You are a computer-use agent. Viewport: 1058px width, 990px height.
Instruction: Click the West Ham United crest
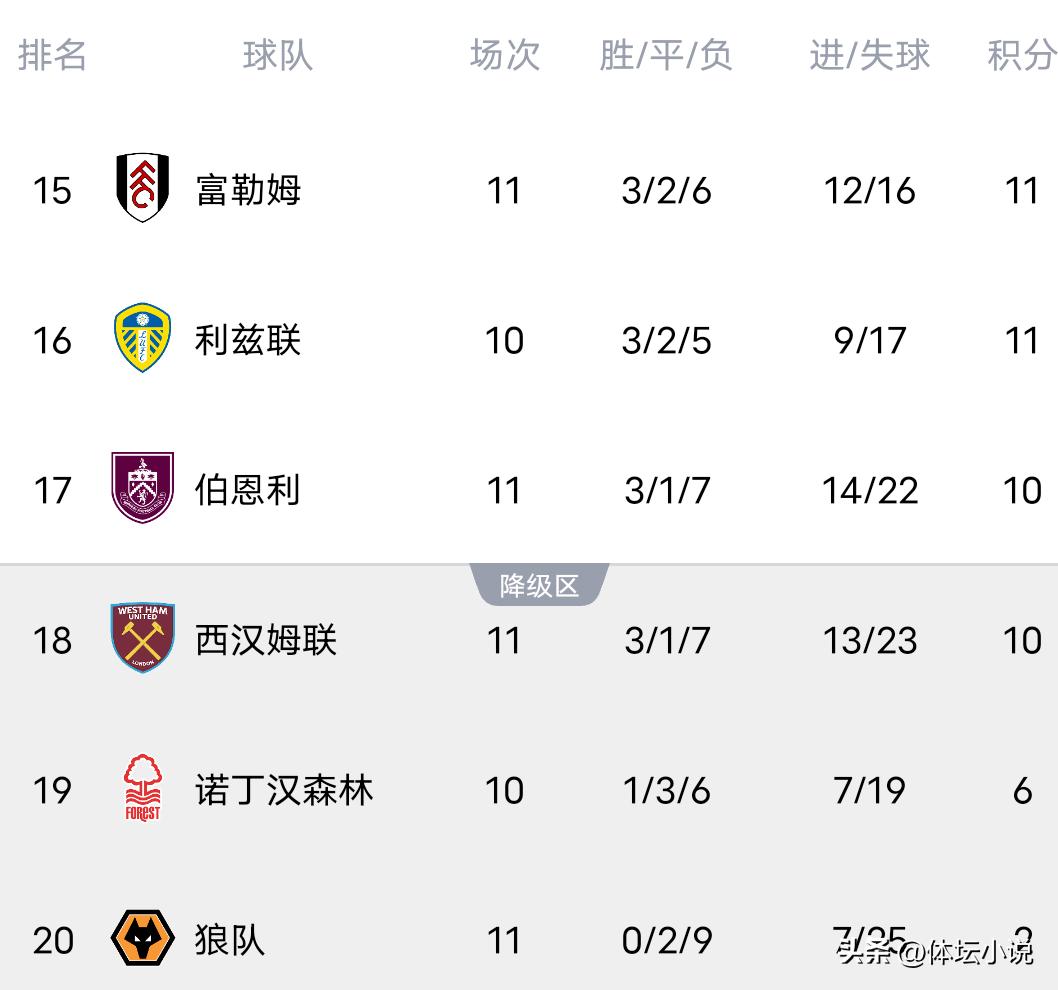(x=142, y=638)
